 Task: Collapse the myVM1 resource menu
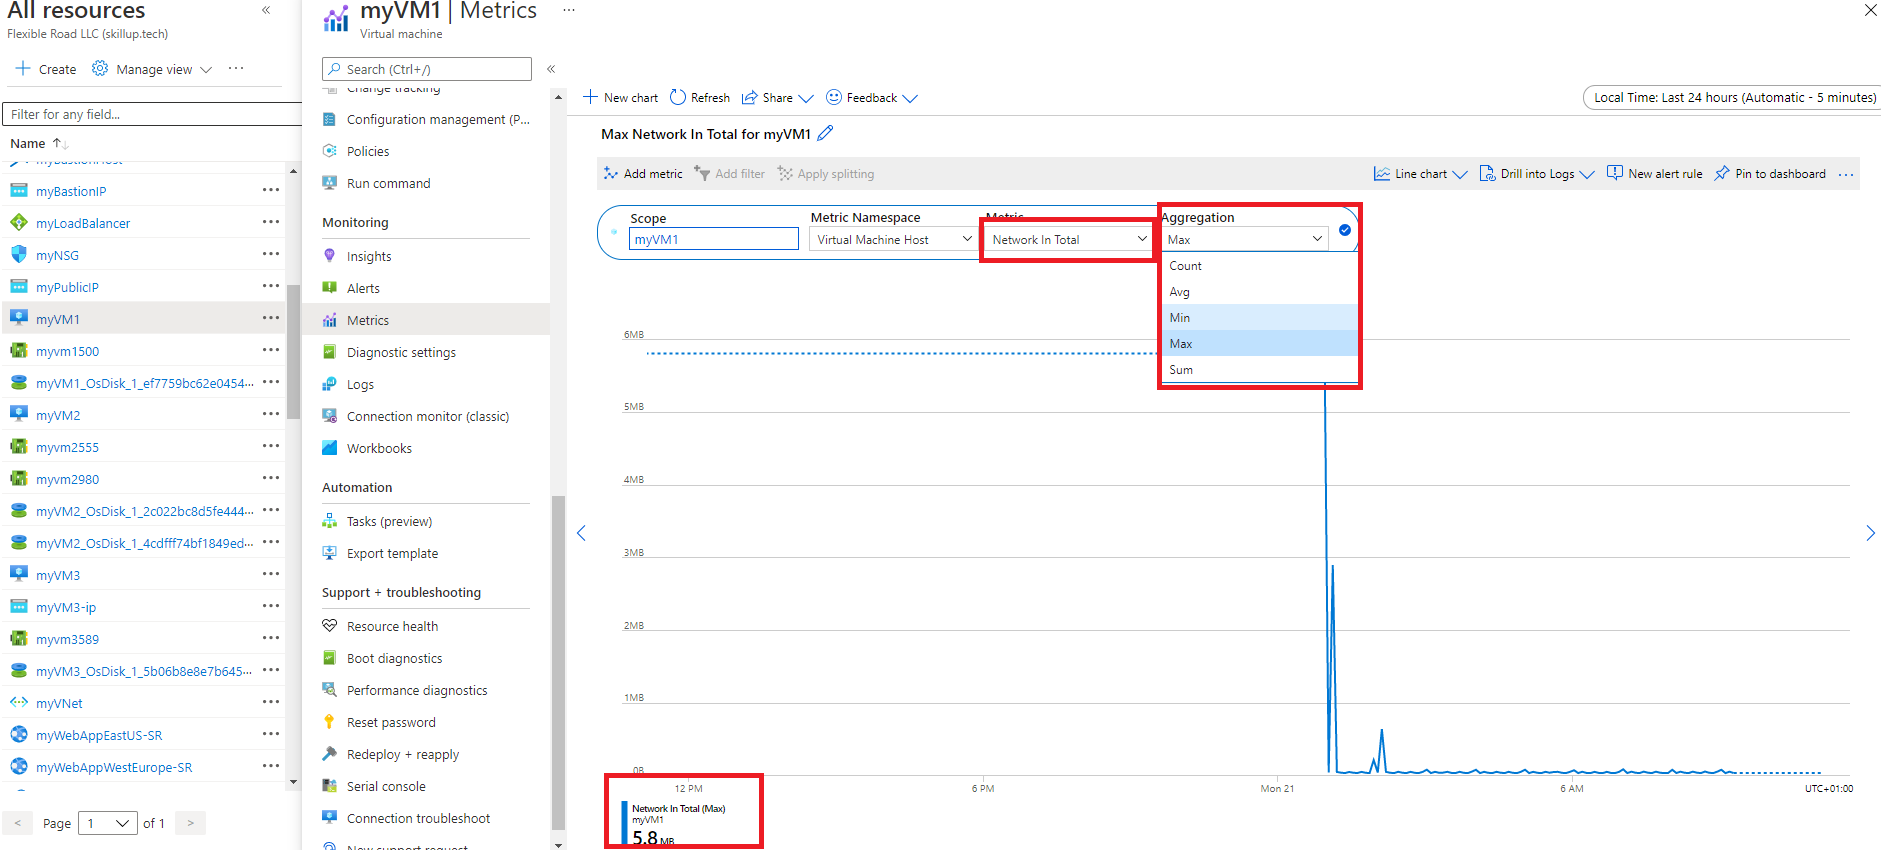click(x=551, y=69)
